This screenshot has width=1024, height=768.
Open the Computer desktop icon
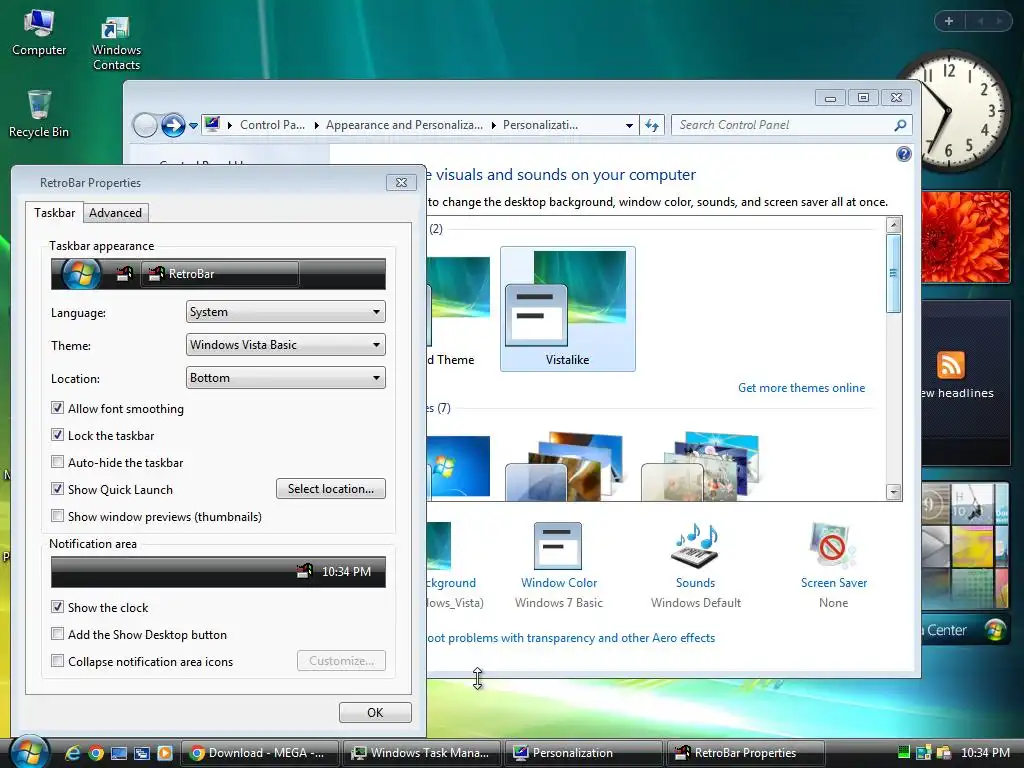[x=39, y=33]
